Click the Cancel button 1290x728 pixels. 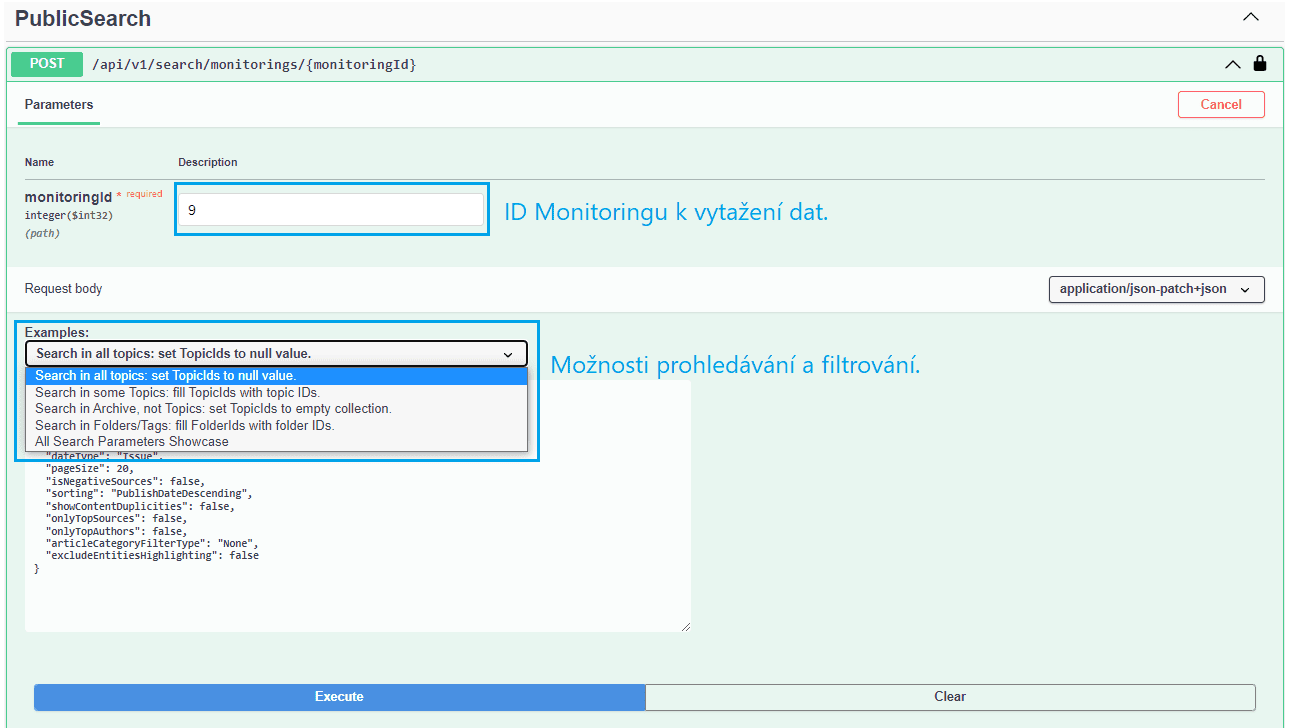click(x=1221, y=104)
